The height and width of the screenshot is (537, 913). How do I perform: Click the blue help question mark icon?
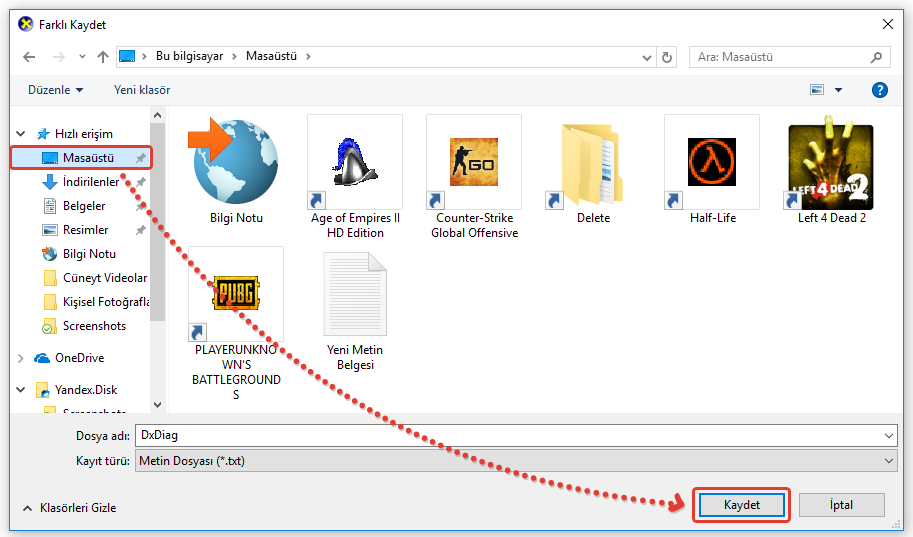pyautogui.click(x=880, y=90)
